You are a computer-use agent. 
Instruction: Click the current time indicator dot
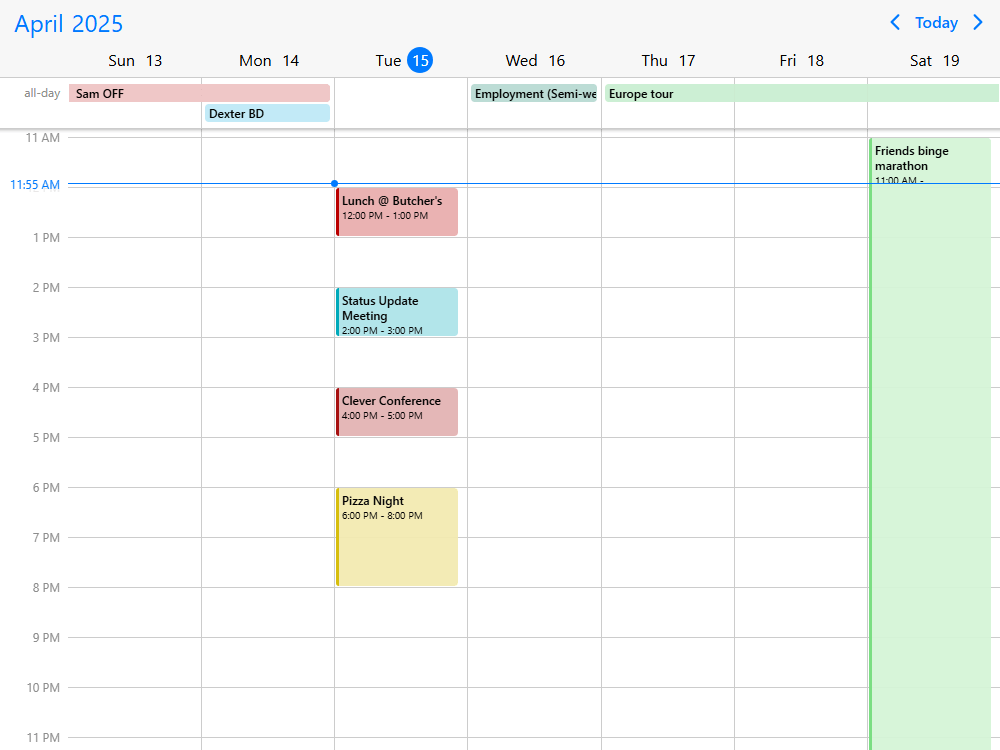coord(334,184)
